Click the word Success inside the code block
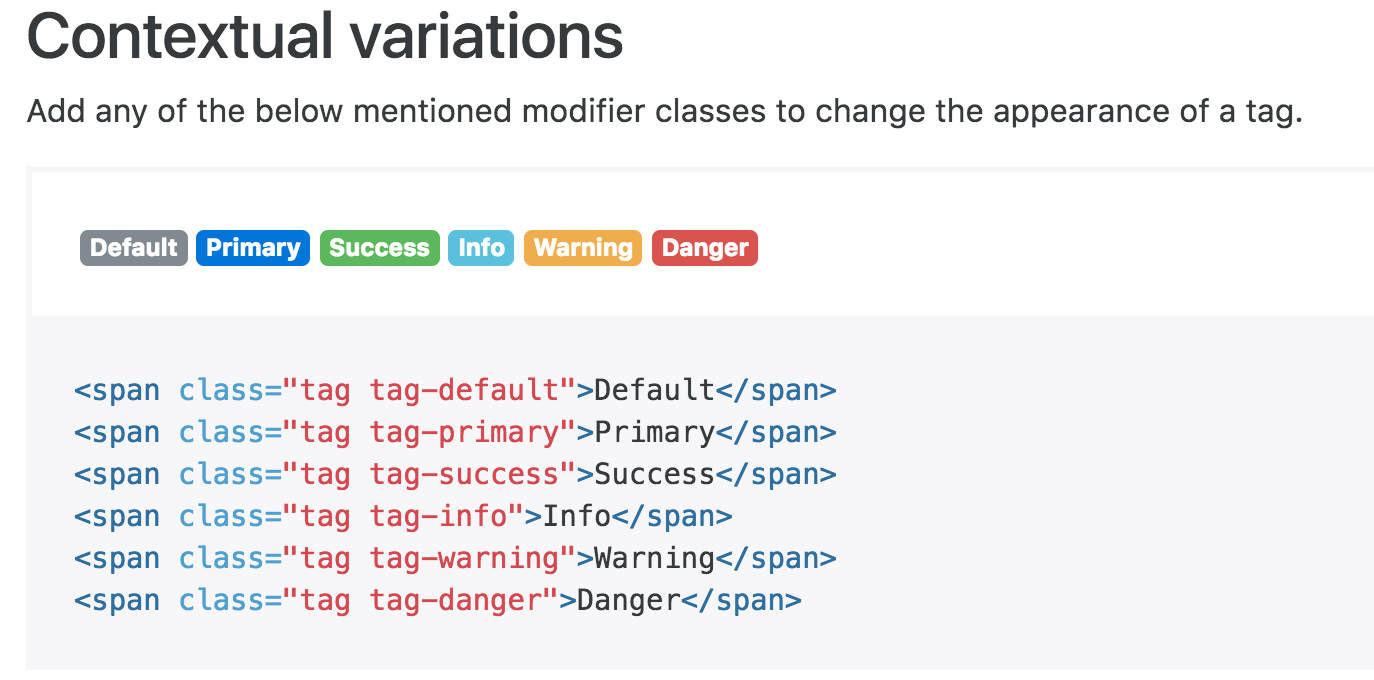Viewport: 1374px width, 680px height. pos(654,474)
